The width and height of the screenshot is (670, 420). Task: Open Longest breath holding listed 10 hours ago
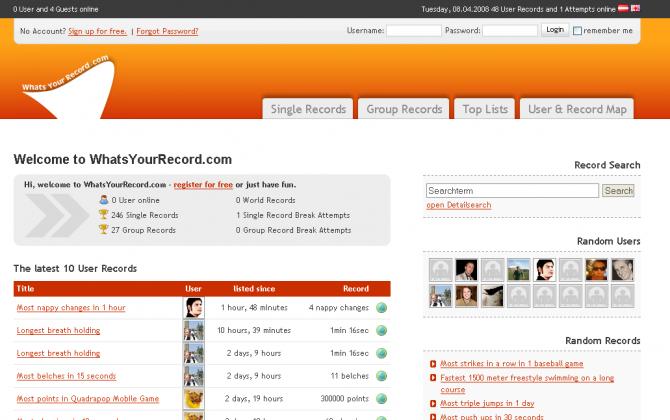point(58,330)
